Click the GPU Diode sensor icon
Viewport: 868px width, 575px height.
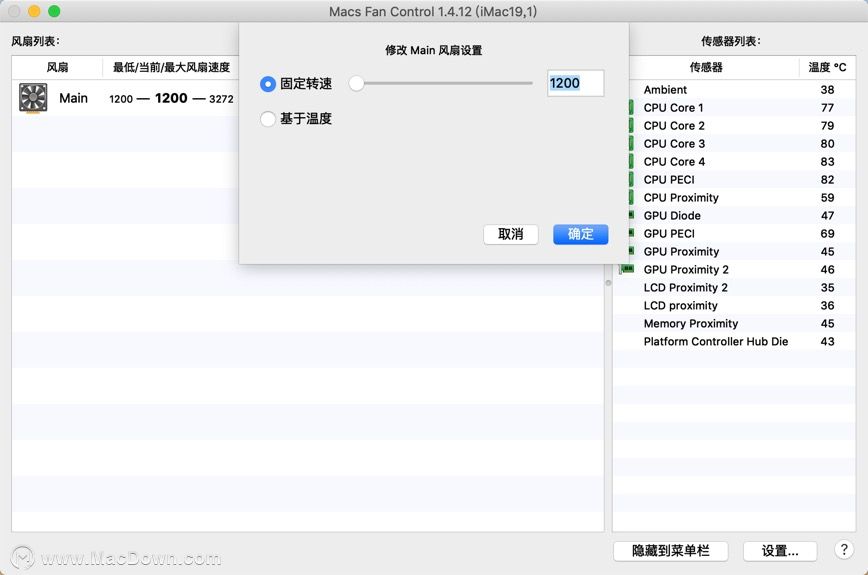631,215
